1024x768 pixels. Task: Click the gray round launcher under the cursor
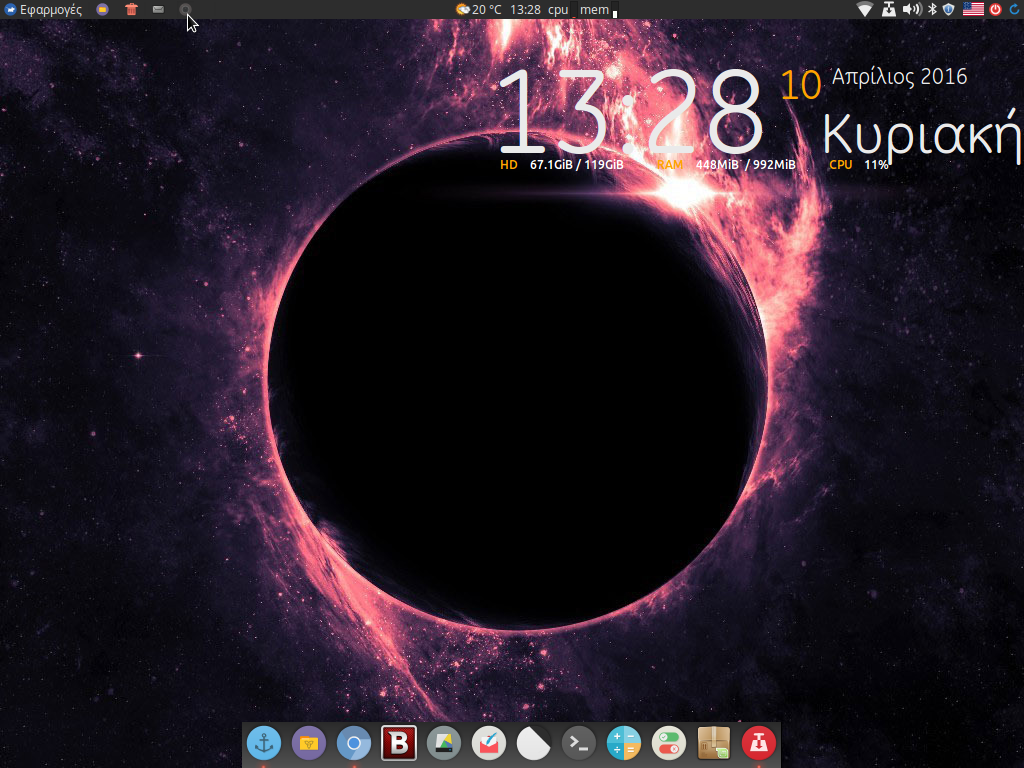[185, 9]
